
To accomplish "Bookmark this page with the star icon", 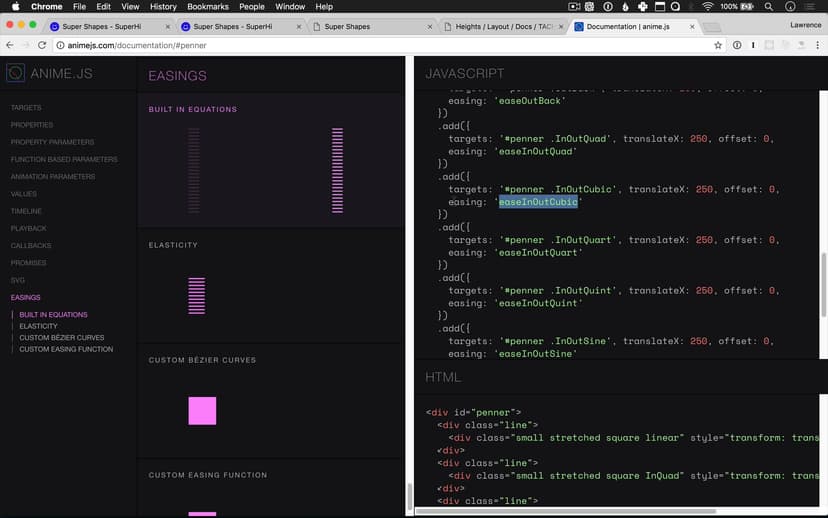I will (717, 45).
